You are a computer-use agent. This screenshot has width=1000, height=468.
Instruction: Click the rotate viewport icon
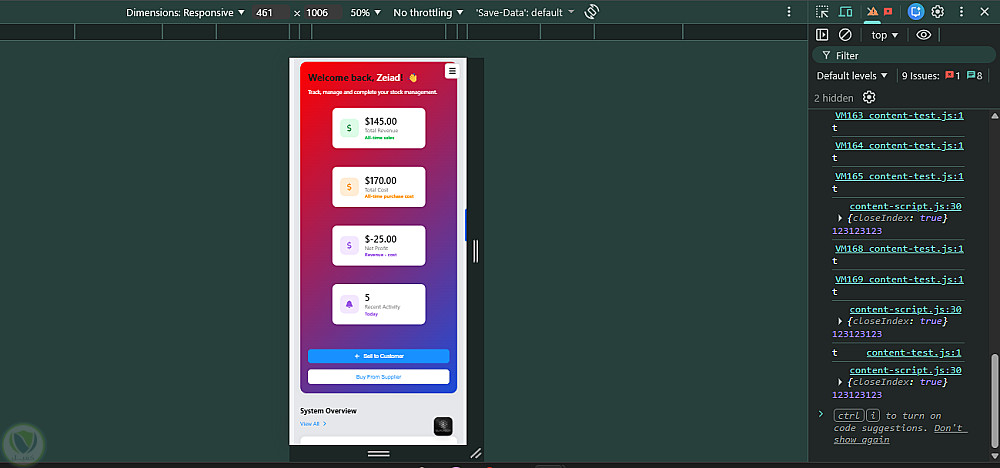tap(592, 12)
